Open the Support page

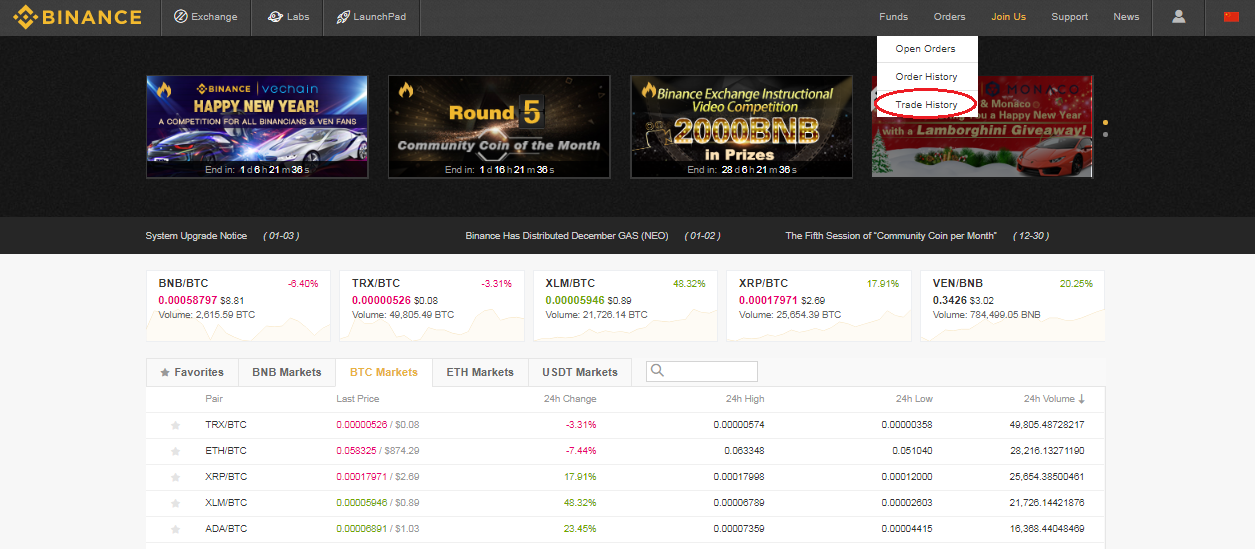(1069, 17)
